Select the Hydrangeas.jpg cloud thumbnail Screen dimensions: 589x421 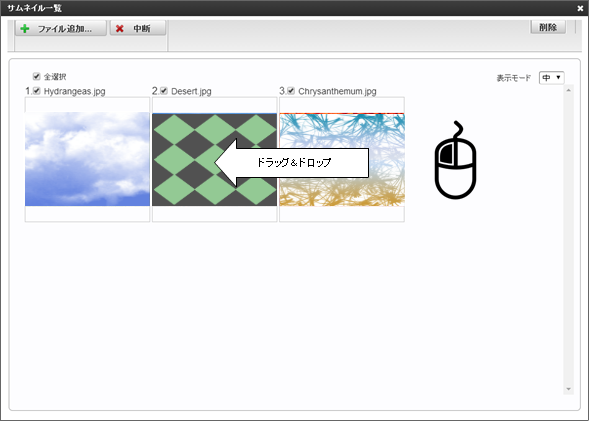click(x=88, y=159)
